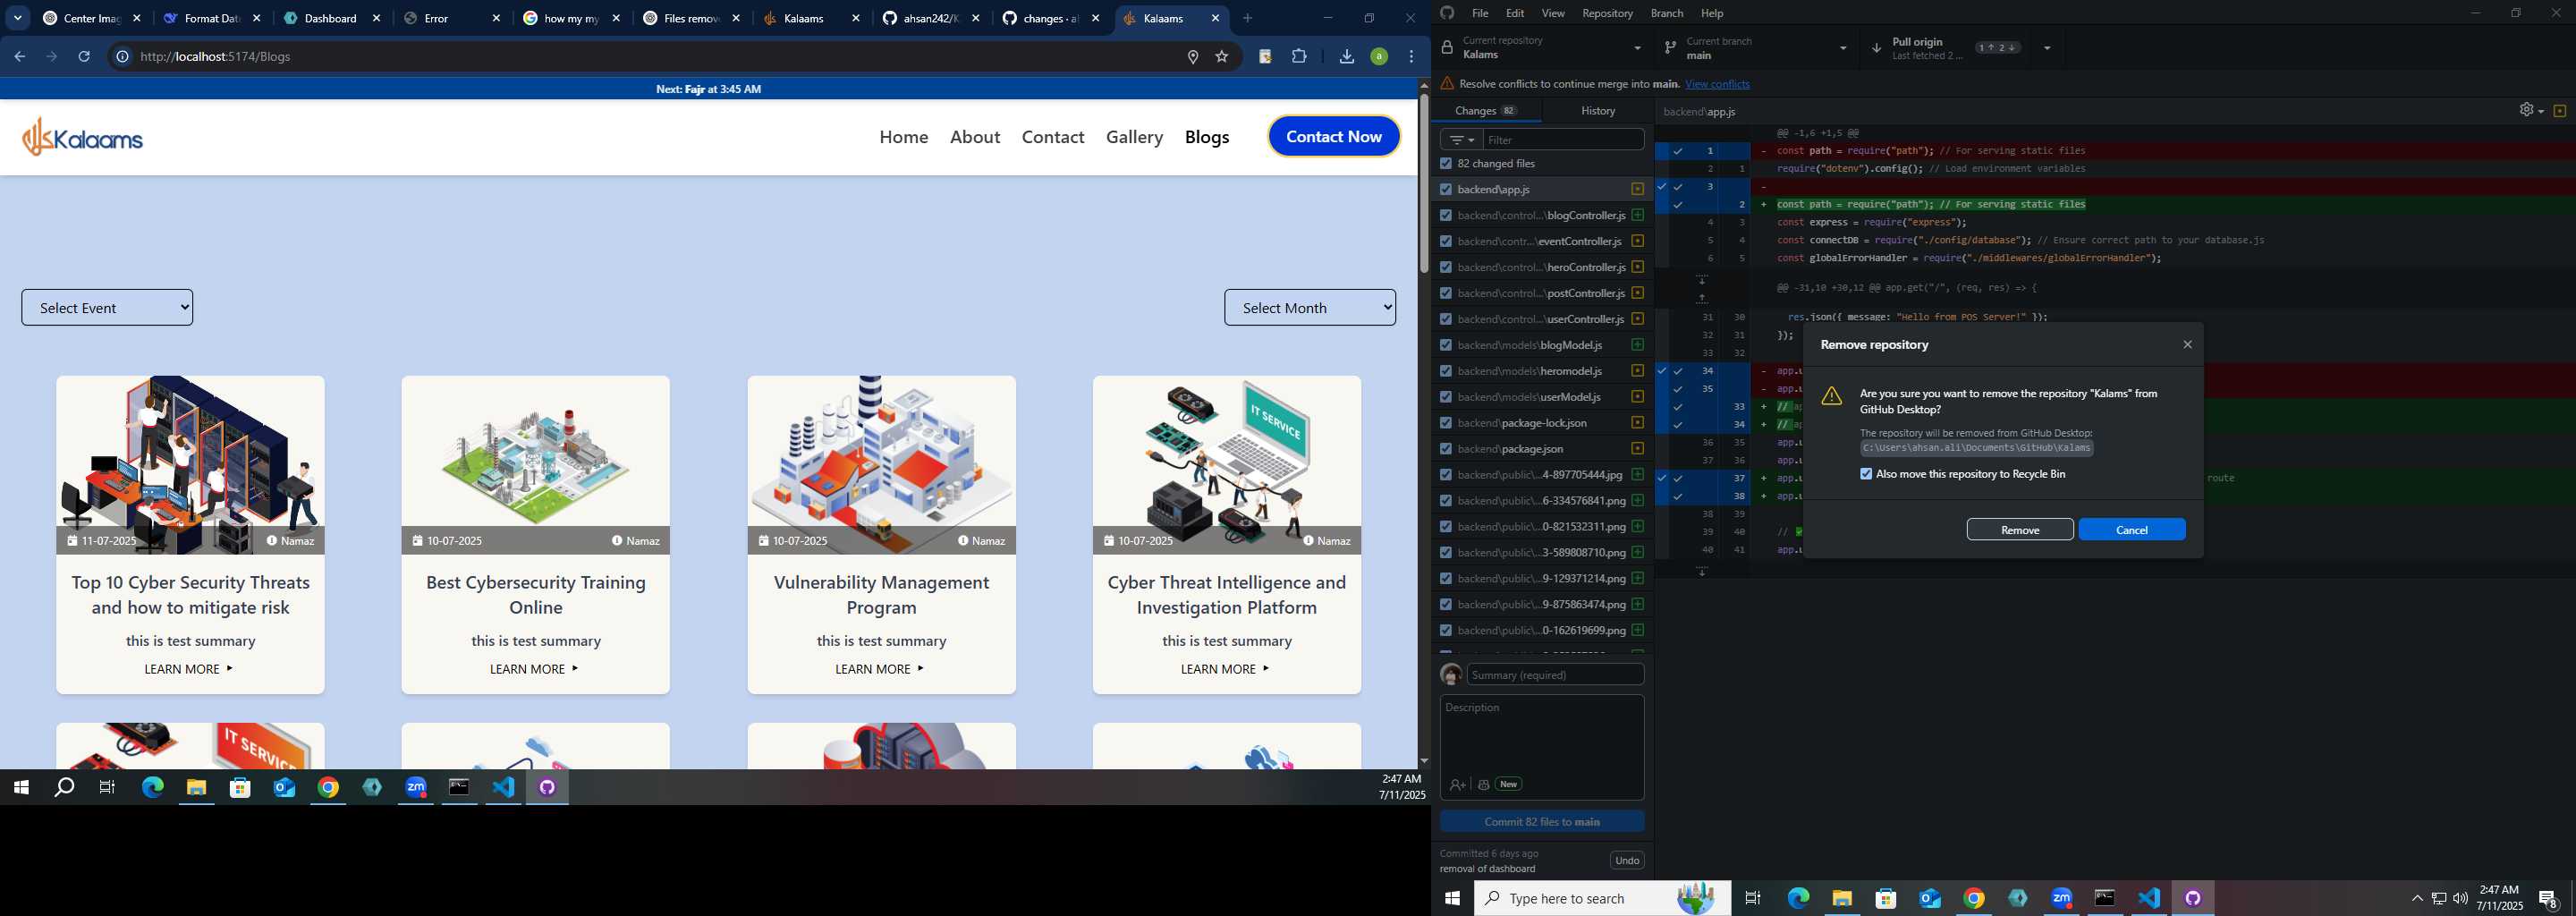This screenshot has height=916, width=2576.
Task: Switch to the Changes tab
Action: 1486,111
